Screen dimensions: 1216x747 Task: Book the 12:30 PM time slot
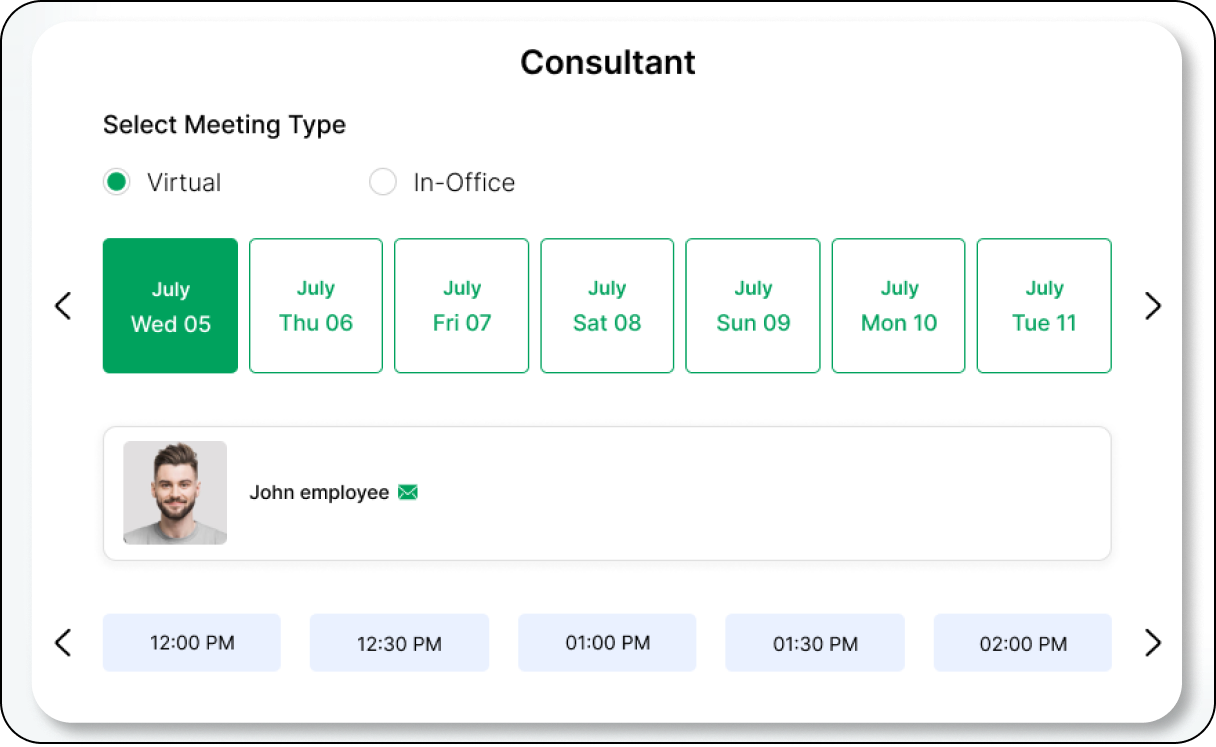tap(399, 643)
